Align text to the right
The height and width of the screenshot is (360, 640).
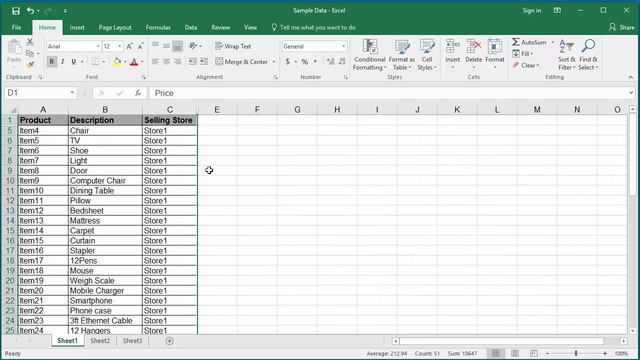pos(177,62)
